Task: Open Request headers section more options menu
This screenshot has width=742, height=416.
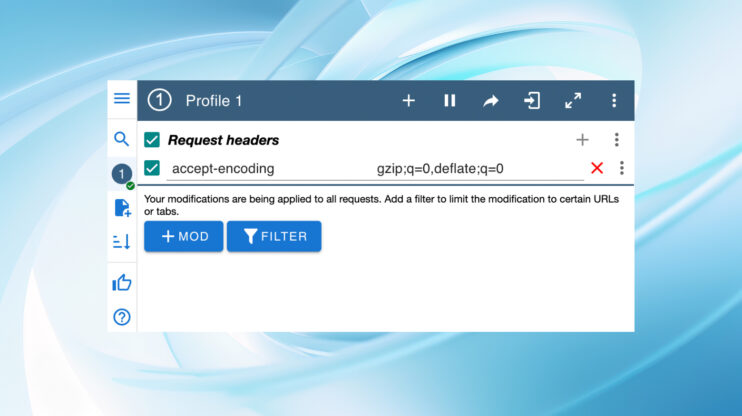Action: tap(616, 140)
